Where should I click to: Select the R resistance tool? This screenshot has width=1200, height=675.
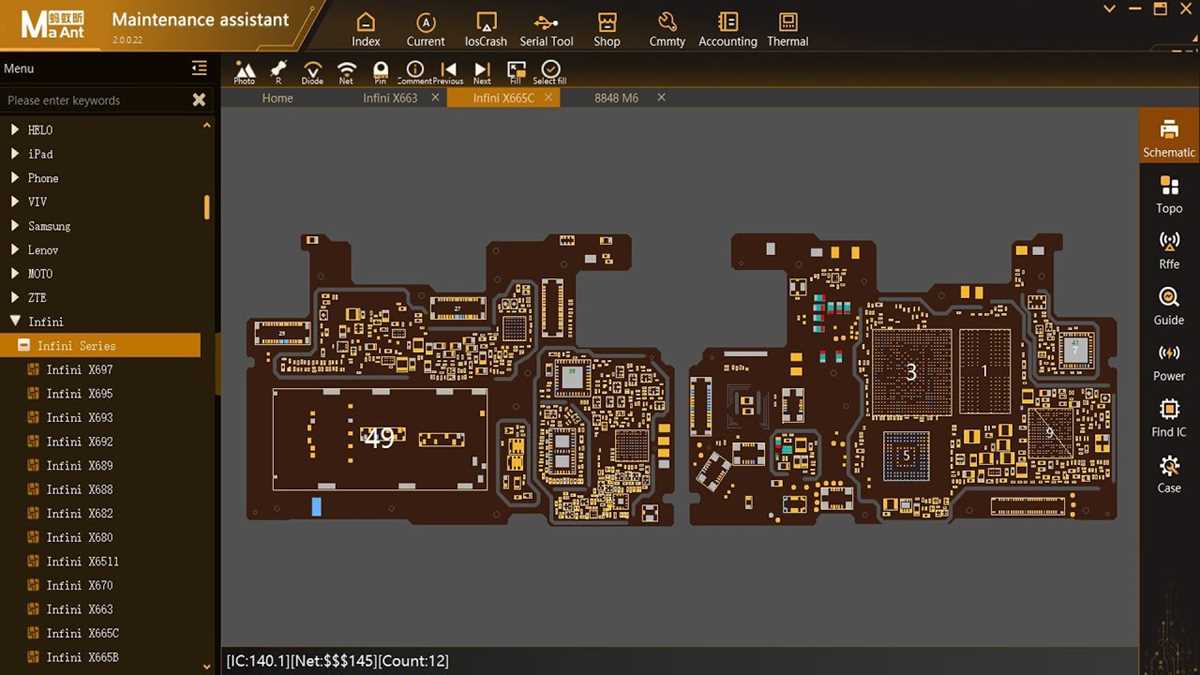pyautogui.click(x=279, y=72)
